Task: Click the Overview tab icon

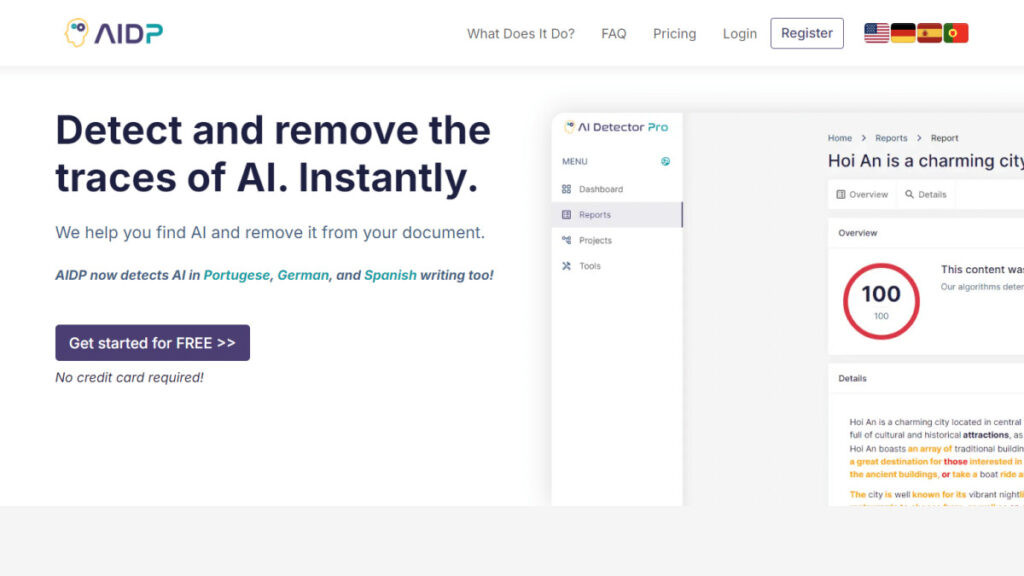Action: [840, 195]
